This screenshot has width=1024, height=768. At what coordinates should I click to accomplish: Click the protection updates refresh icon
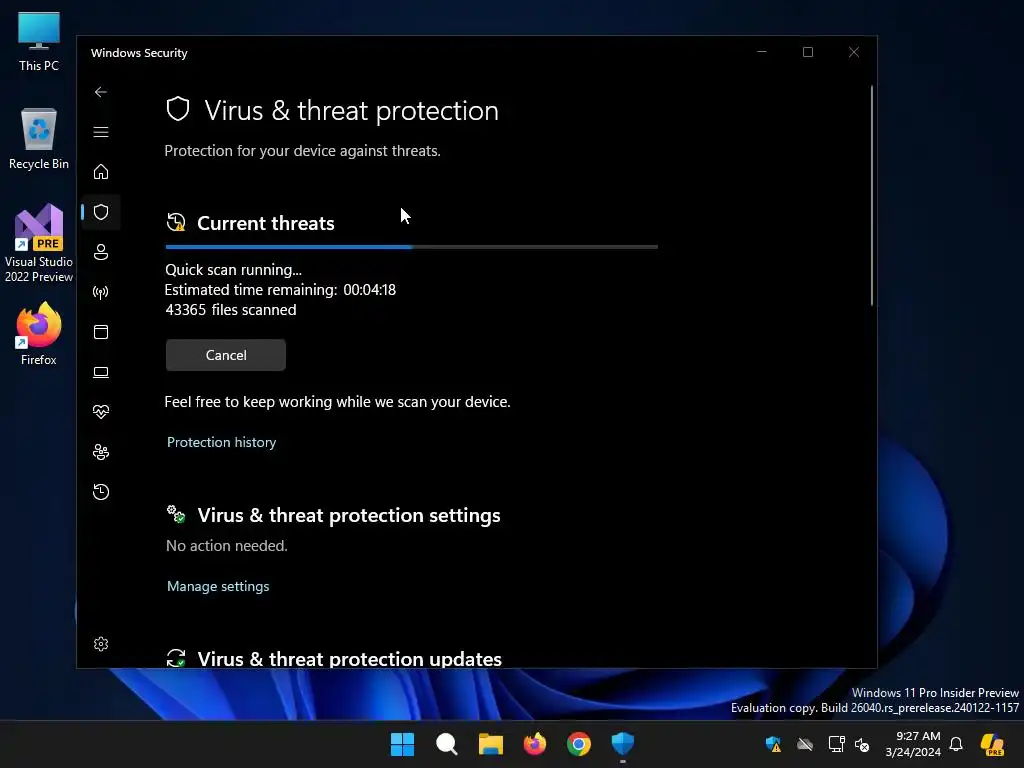tap(176, 658)
